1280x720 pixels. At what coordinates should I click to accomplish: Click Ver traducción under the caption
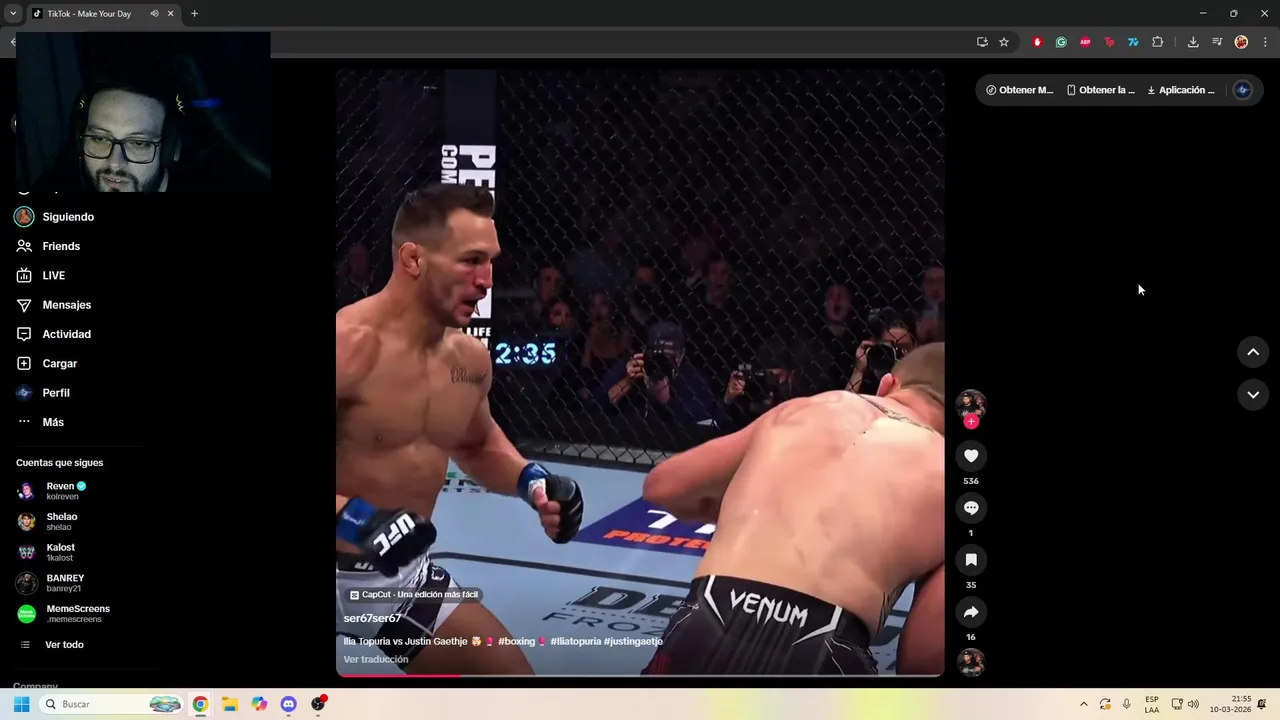coord(376,660)
